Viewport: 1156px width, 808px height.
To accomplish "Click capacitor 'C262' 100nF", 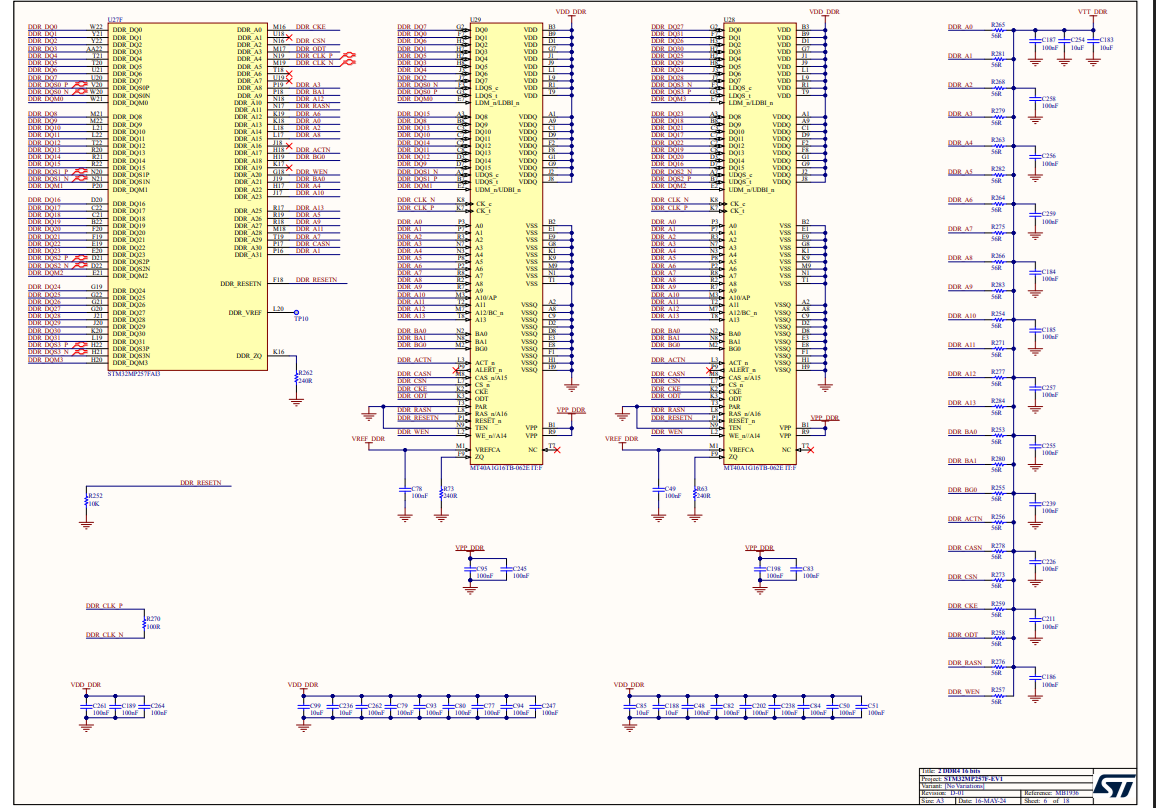I will coord(361,708).
